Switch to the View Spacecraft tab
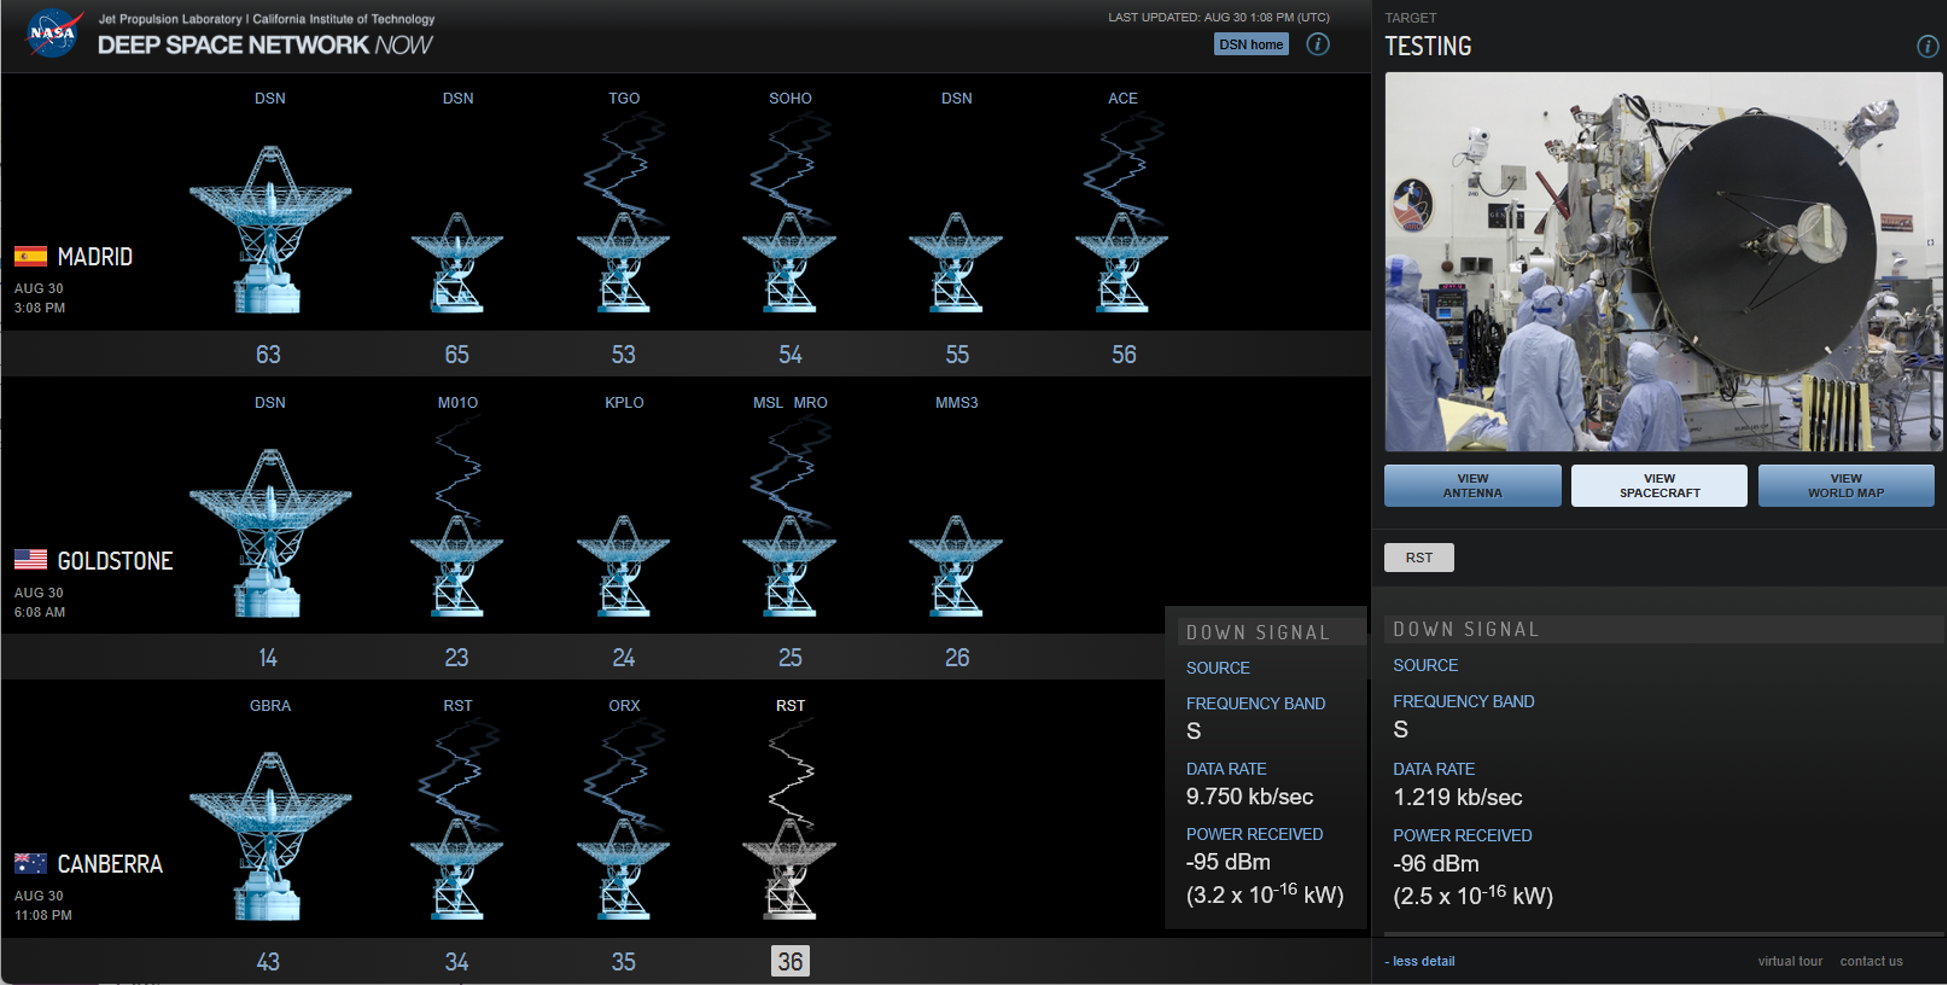Viewport: 1947px width, 985px height. [x=1659, y=486]
